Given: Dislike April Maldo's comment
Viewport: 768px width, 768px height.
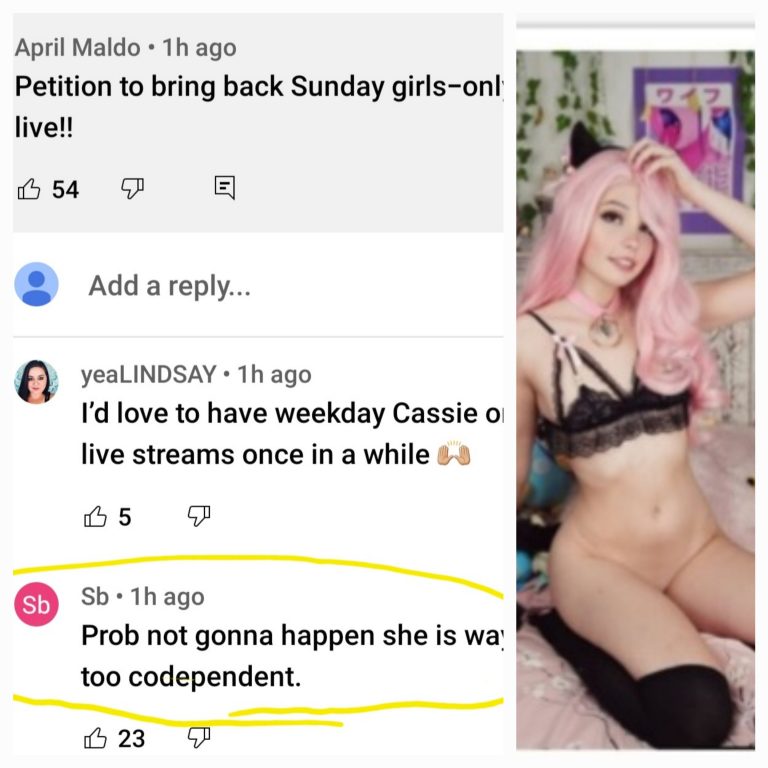Looking at the screenshot, I should click(132, 188).
